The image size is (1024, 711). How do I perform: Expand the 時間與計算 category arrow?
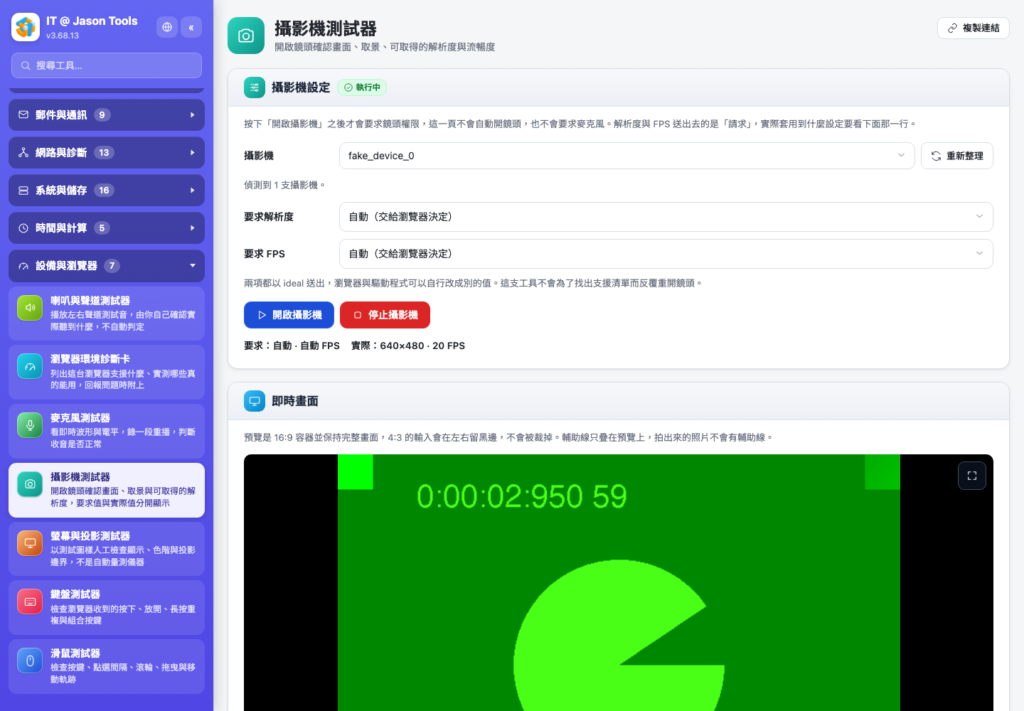[x=192, y=228]
